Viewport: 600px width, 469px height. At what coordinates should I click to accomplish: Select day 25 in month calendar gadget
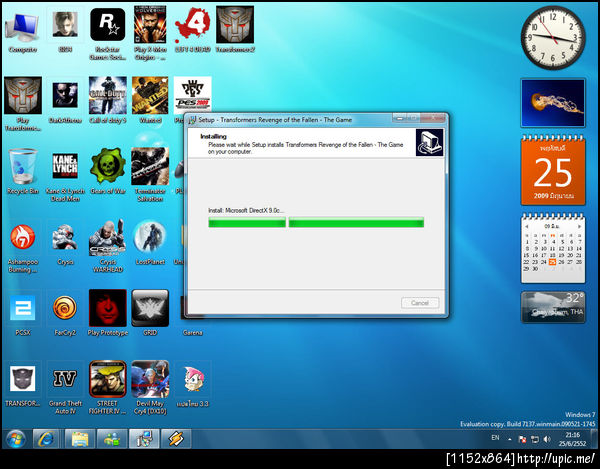[x=552, y=262]
